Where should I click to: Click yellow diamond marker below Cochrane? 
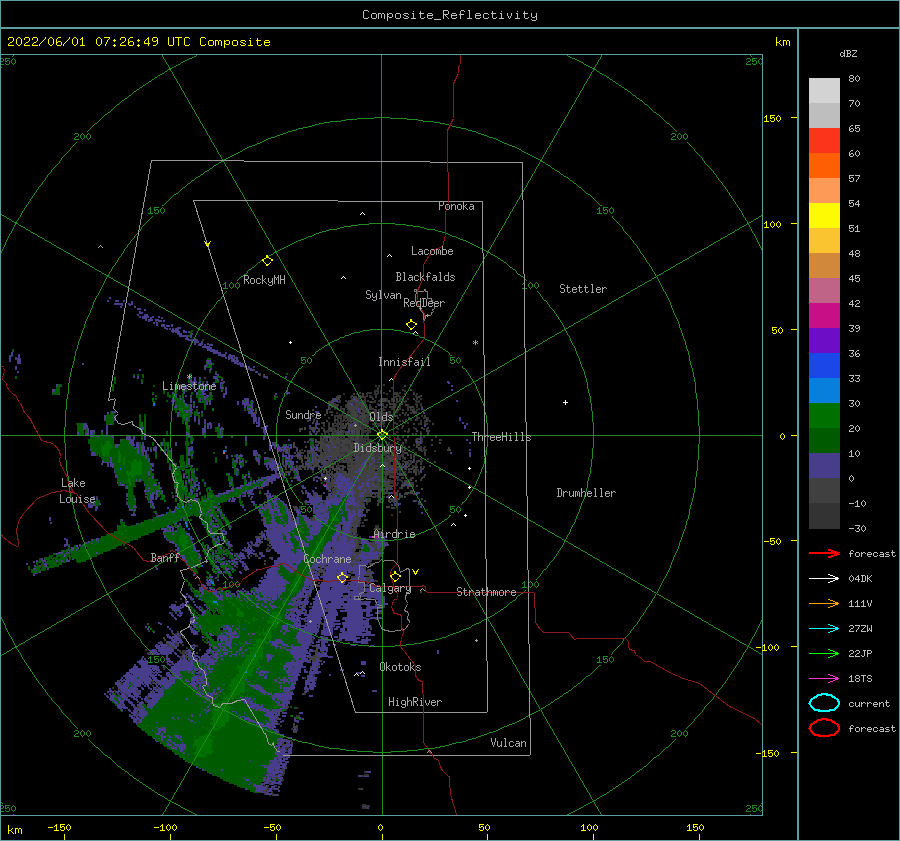pos(343,577)
